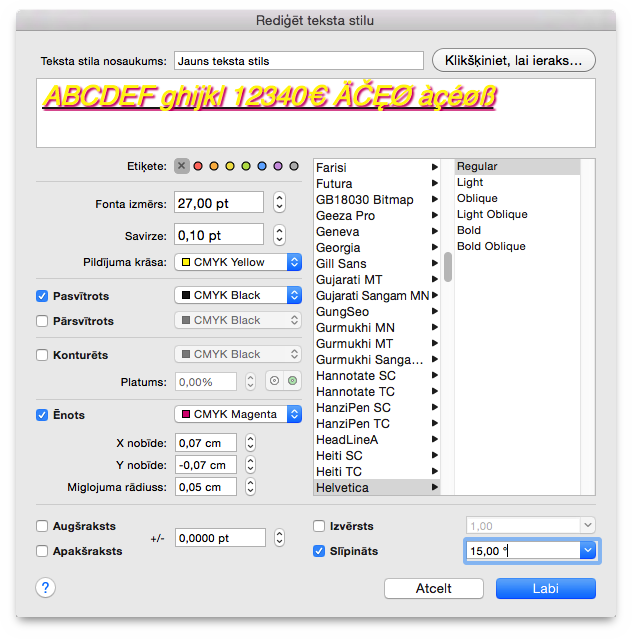Choose the Oblique font style
The width and height of the screenshot is (632, 639).
coord(517,198)
